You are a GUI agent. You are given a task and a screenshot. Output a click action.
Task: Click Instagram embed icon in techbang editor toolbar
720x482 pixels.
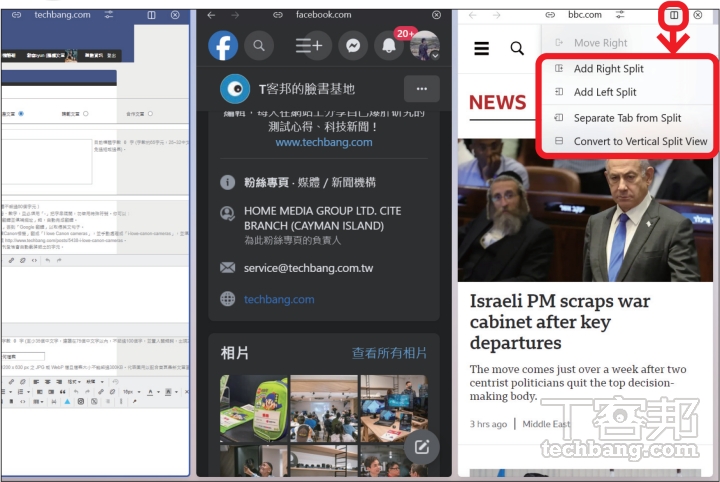[x=81, y=402]
